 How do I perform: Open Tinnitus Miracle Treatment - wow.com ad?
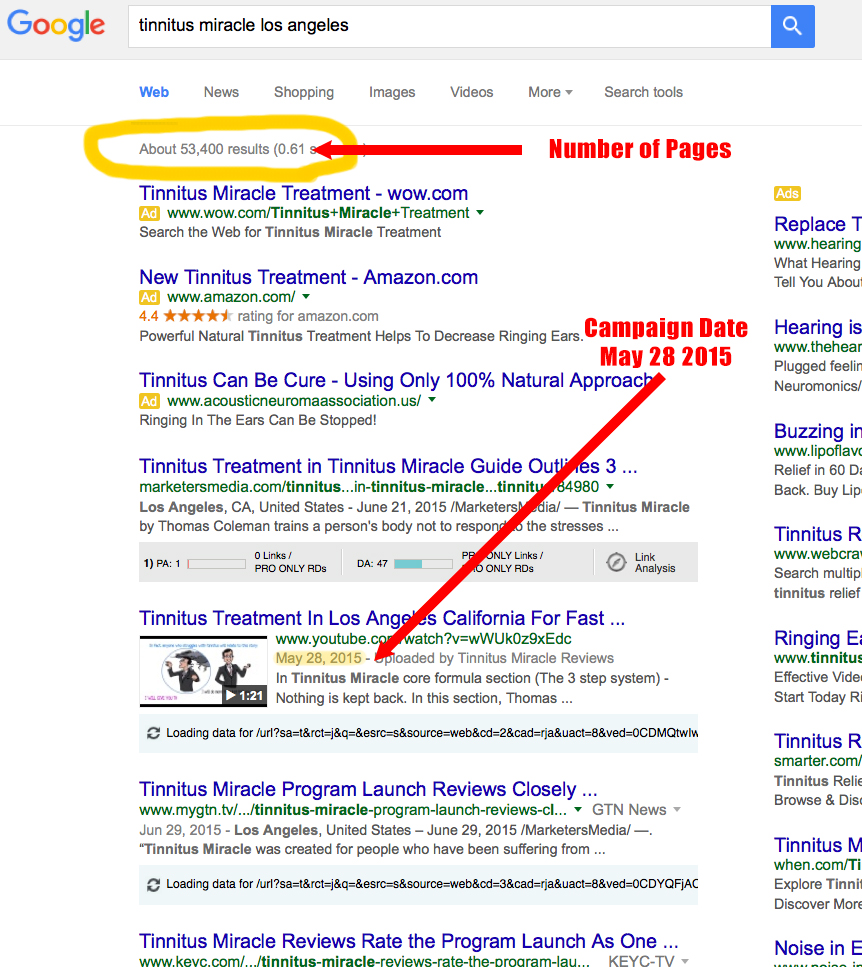pos(303,193)
